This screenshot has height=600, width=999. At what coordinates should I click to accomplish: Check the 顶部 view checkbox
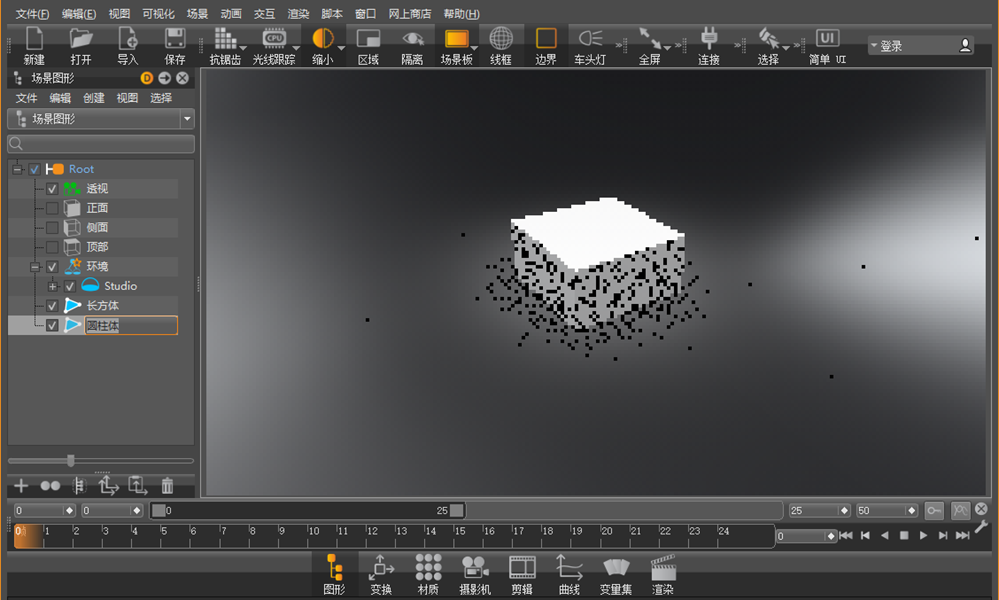(x=52, y=247)
